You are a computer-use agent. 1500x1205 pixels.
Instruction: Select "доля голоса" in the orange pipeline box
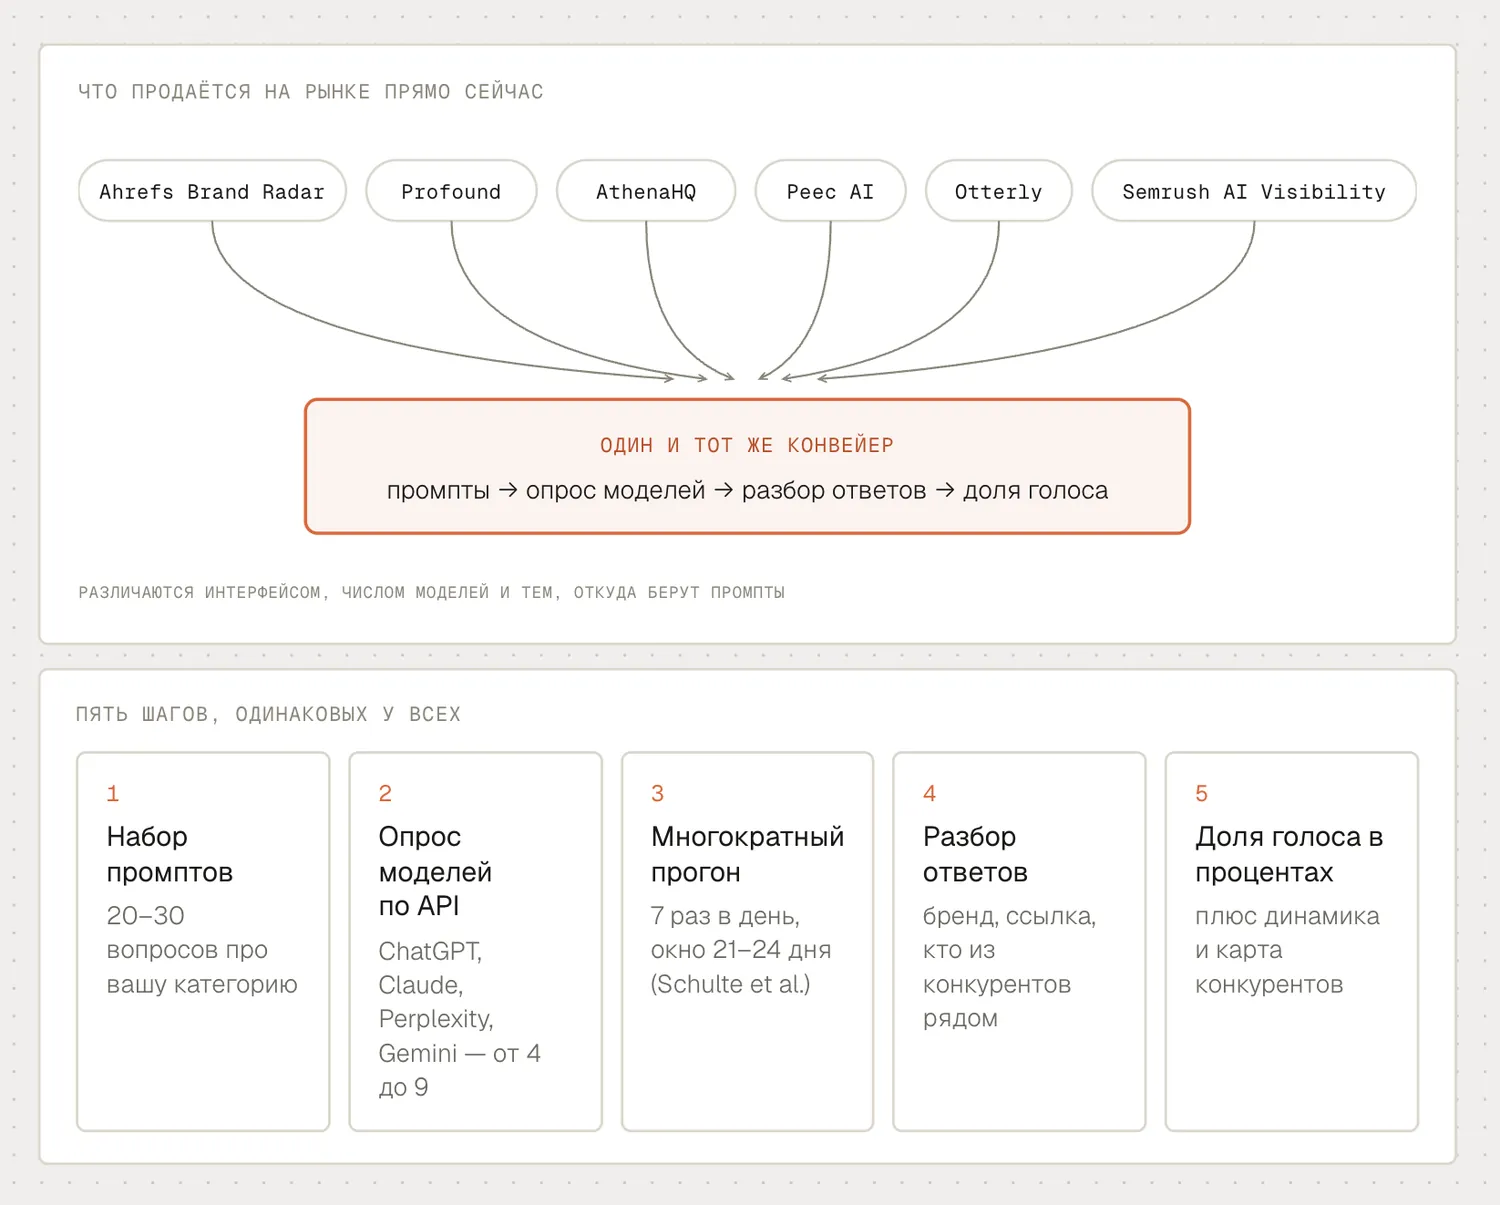pyautogui.click(x=1035, y=490)
